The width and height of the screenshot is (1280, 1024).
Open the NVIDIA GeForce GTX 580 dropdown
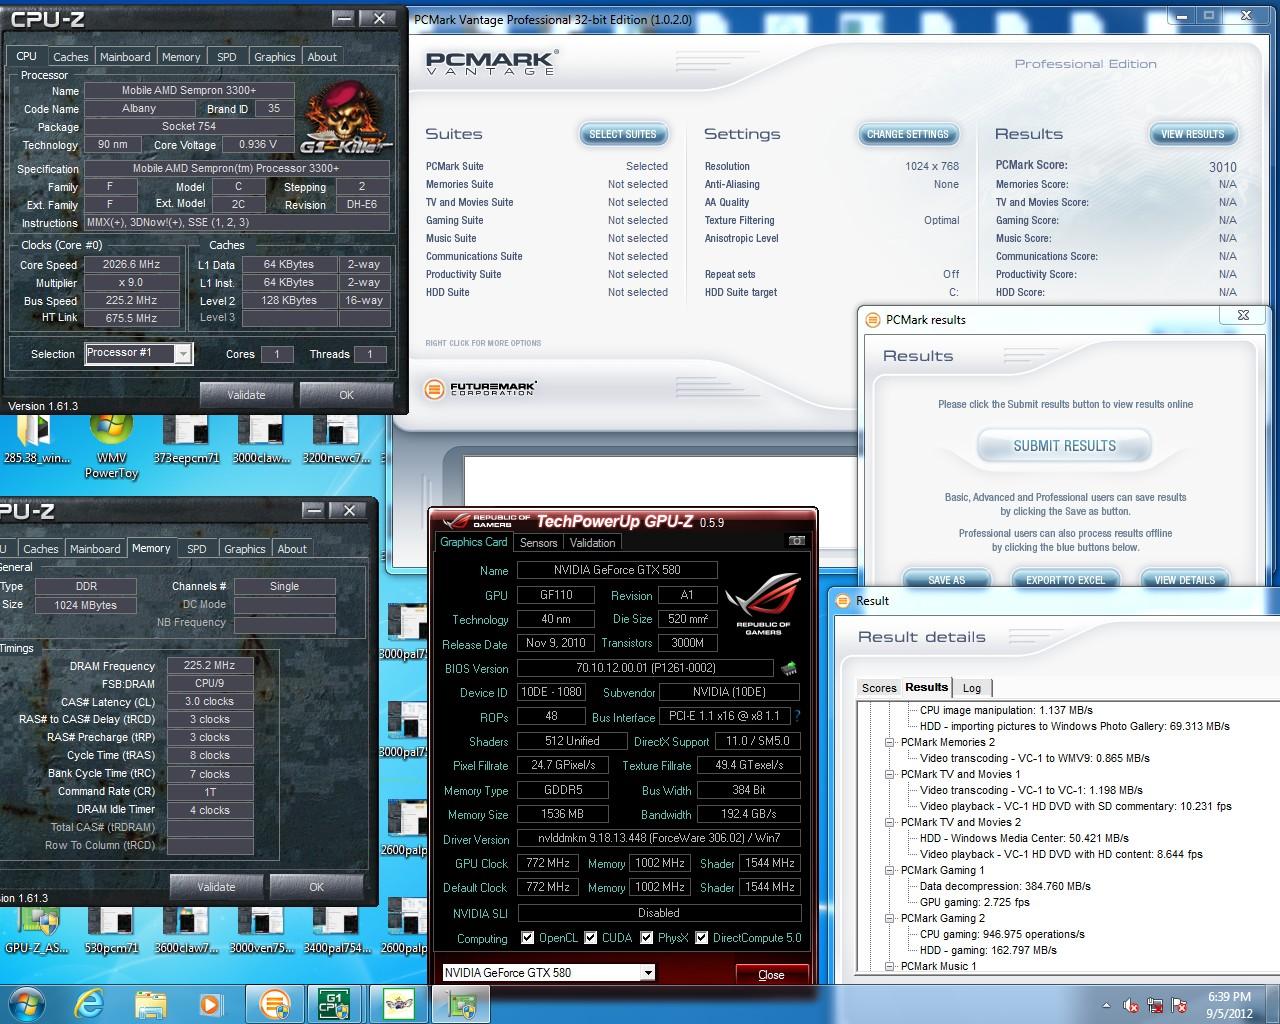pos(648,972)
